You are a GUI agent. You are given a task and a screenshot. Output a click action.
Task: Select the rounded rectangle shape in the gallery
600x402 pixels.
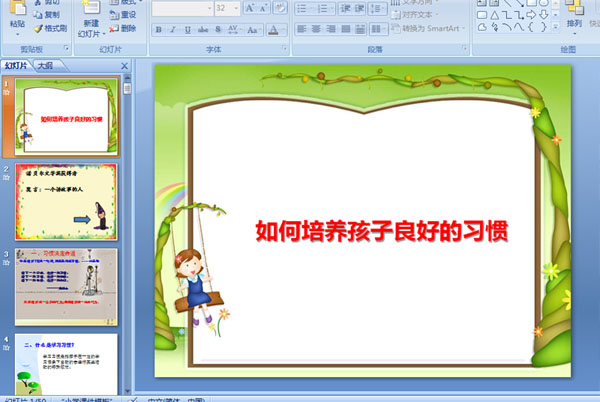pyautogui.click(x=482, y=15)
